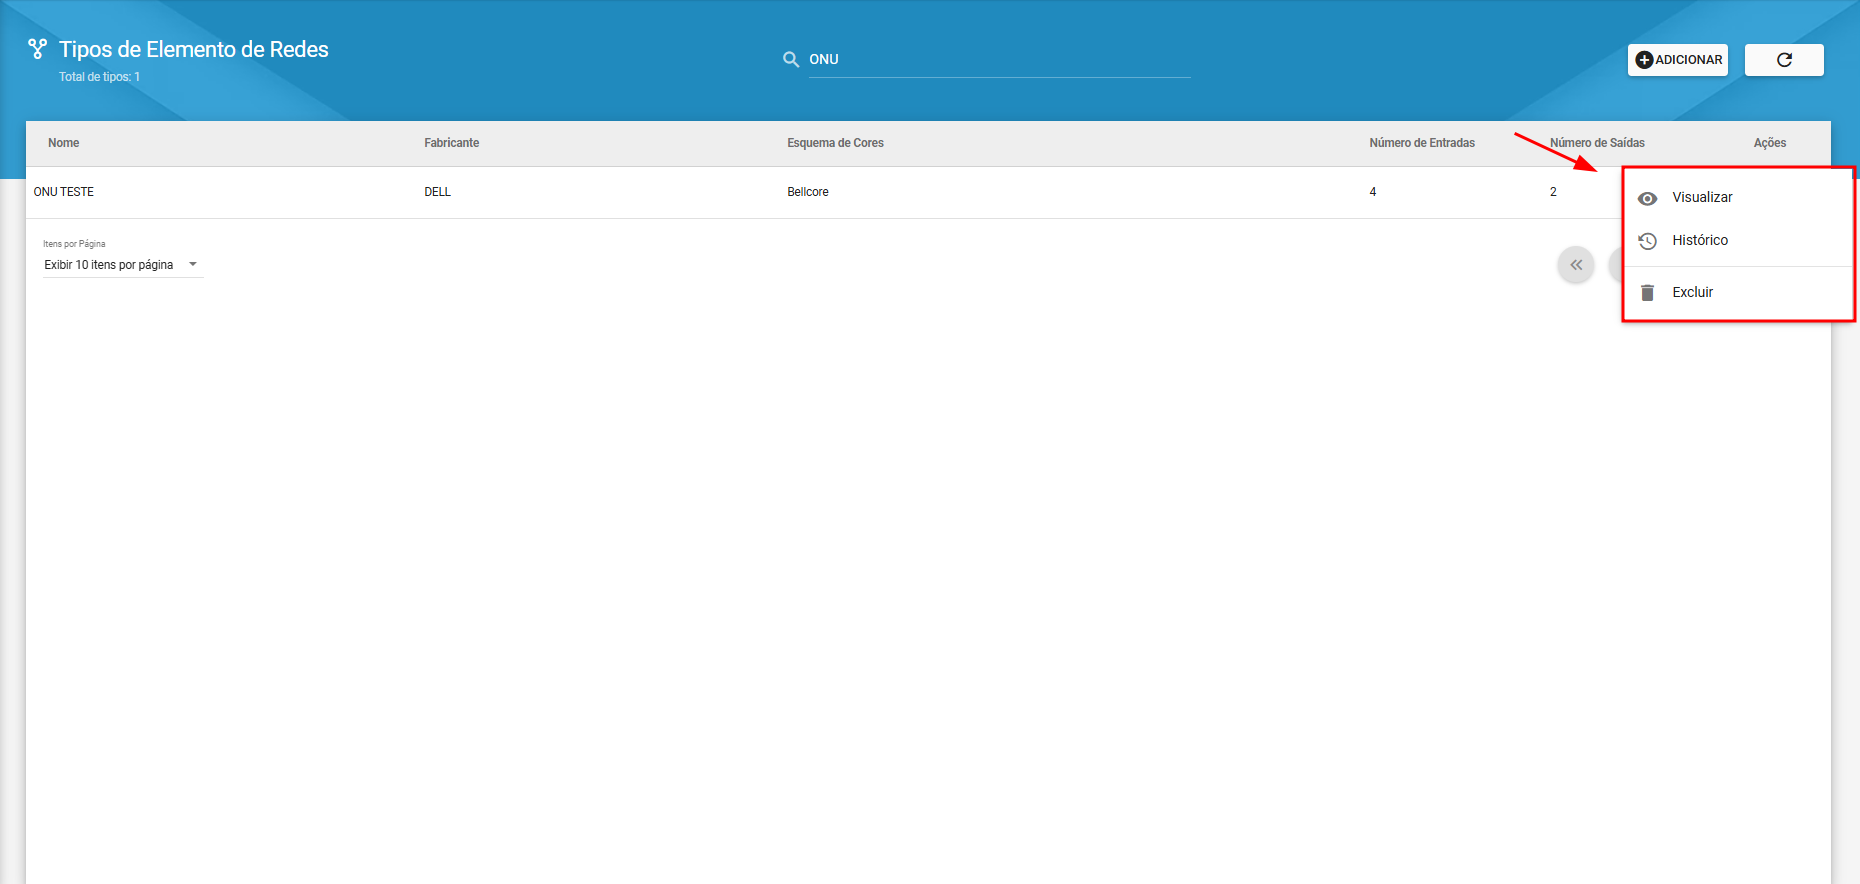The image size is (1860, 884).
Task: Click the Tipos de Elemento de Redes title
Action: [194, 49]
